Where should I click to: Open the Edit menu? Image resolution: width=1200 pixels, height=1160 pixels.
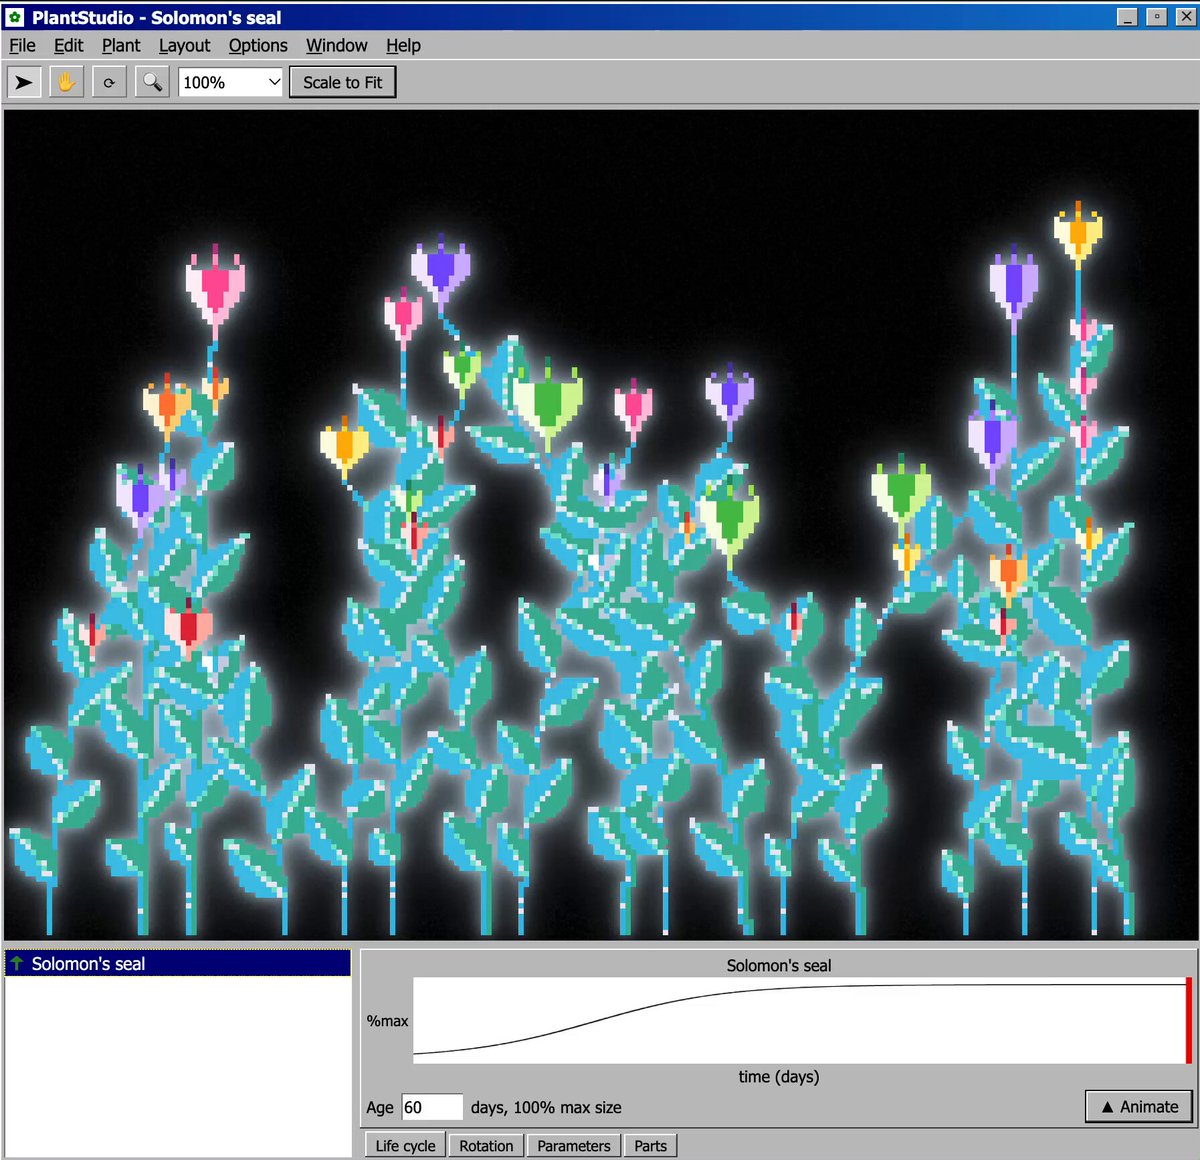[68, 45]
